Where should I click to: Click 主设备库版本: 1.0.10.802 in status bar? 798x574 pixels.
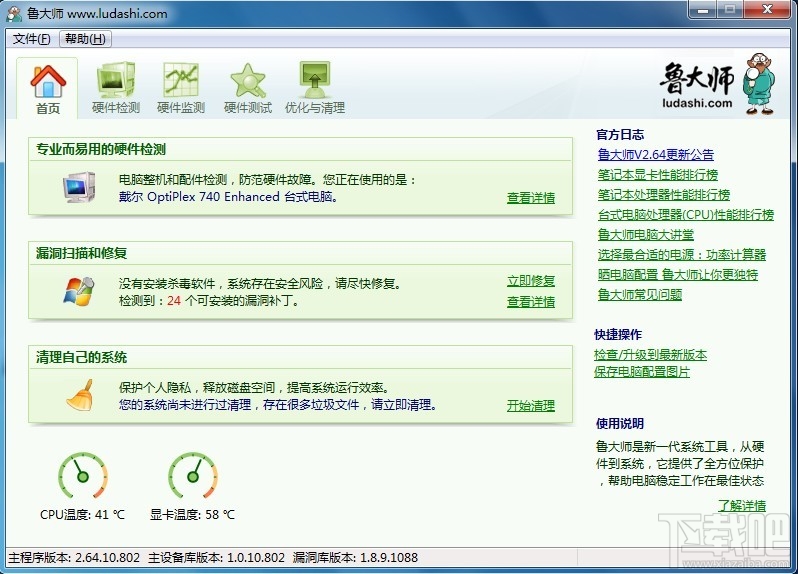[216, 558]
